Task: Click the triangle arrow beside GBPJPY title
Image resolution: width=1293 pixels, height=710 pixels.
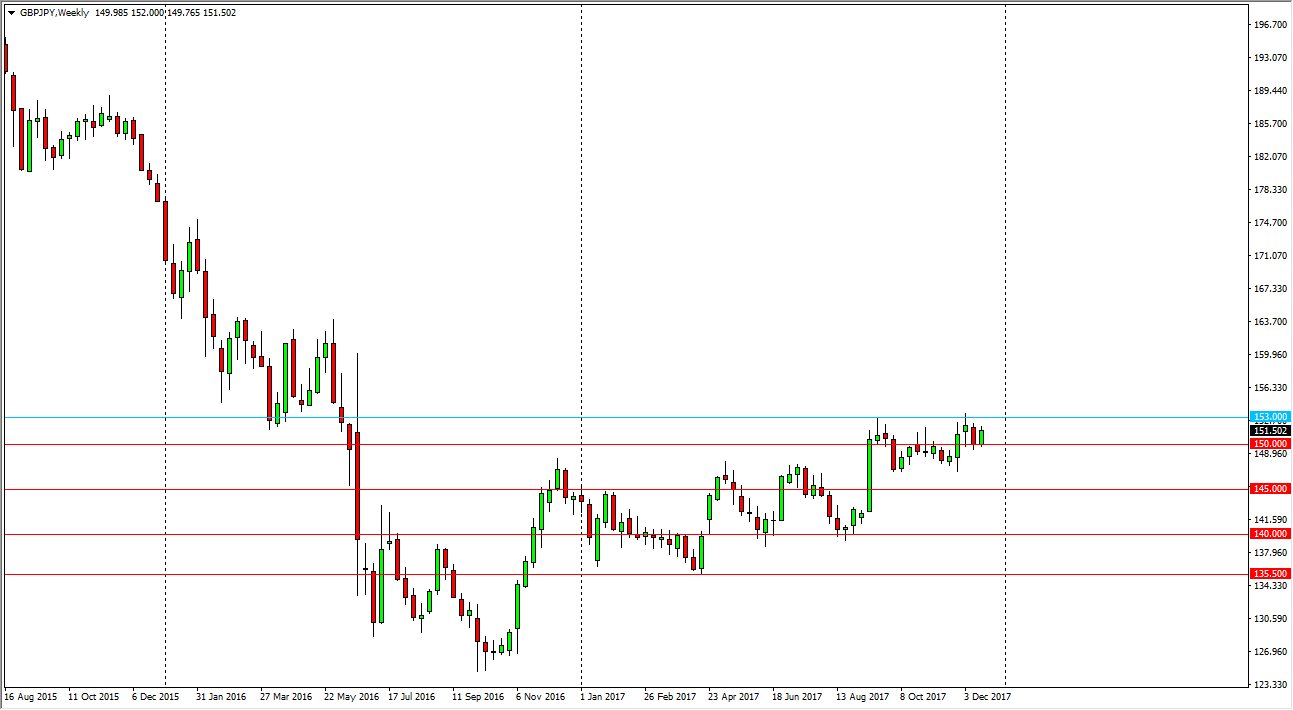Action: (10, 13)
